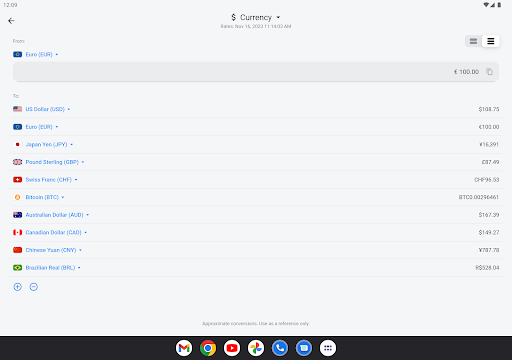Image resolution: width=512 pixels, height=360 pixels.
Task: Change the Japan Yen (JPY) target currency
Action: pyautogui.click(x=43, y=144)
